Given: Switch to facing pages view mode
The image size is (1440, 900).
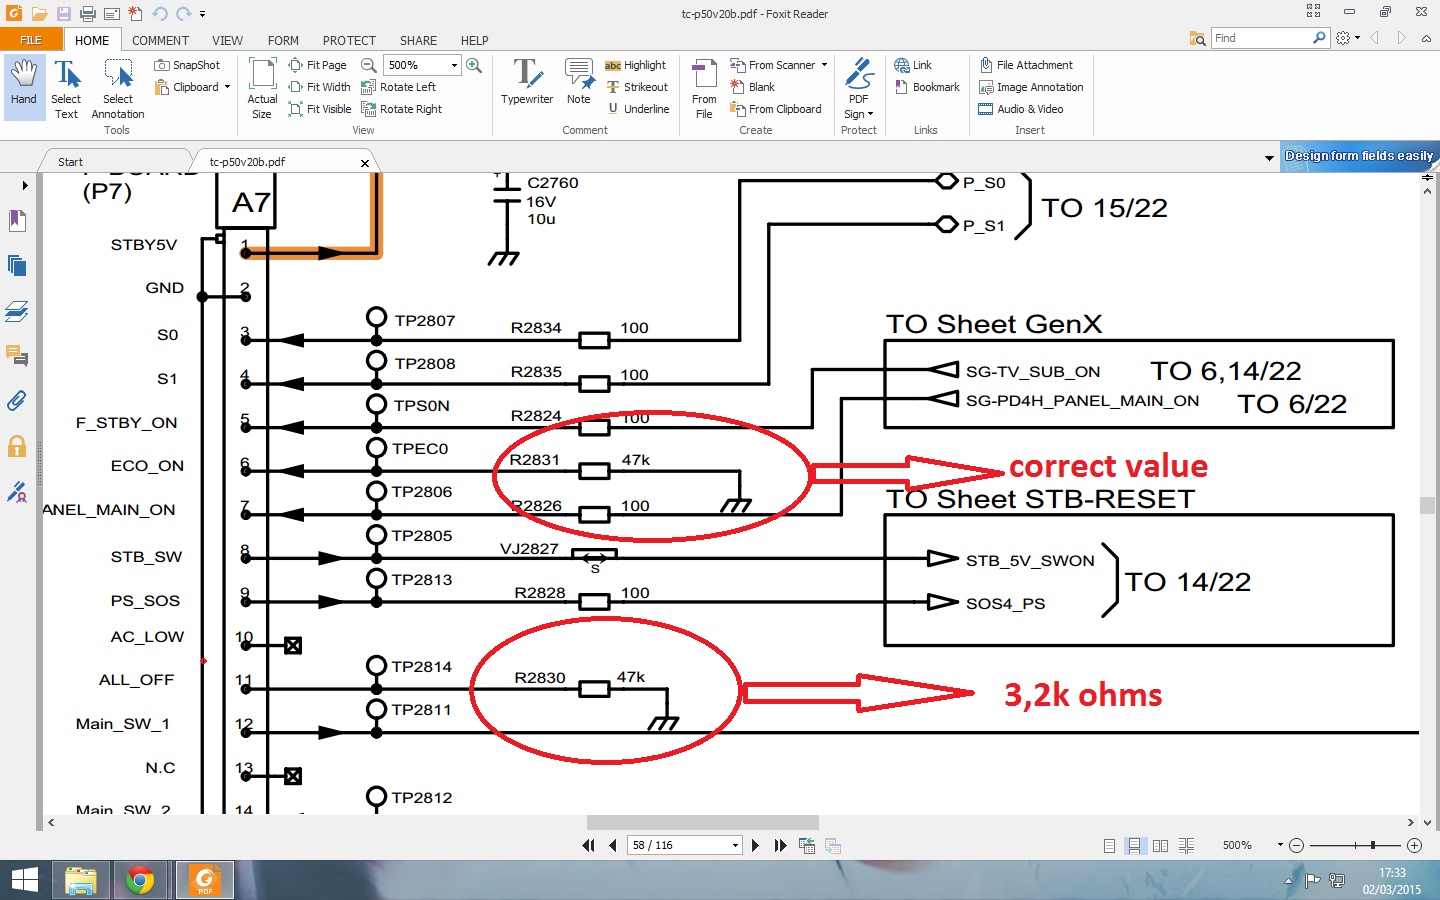Looking at the screenshot, I should pyautogui.click(x=1160, y=846).
